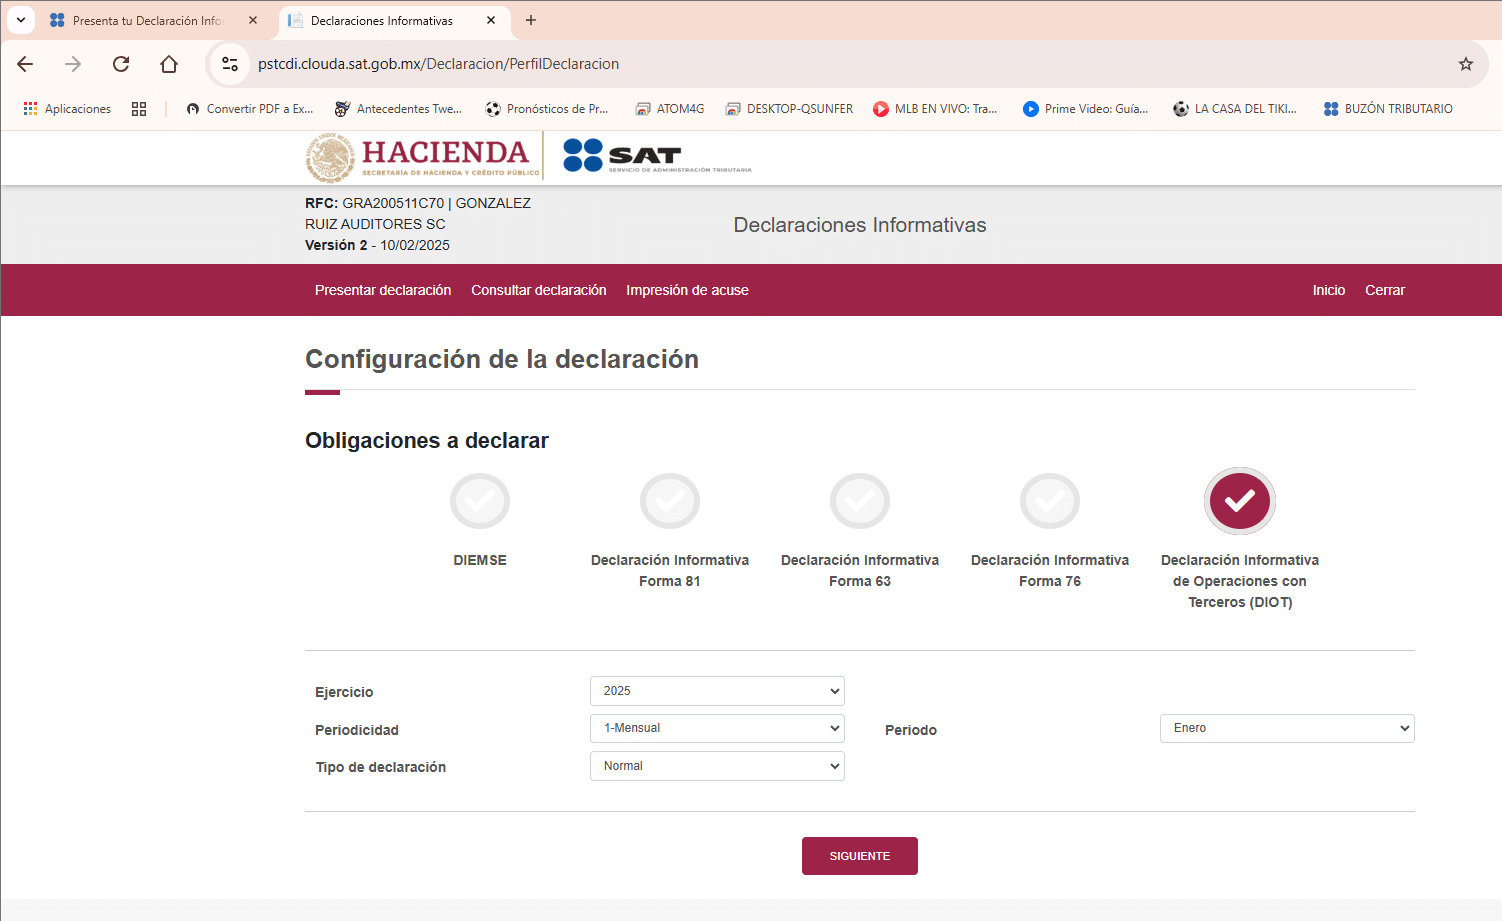Click Cerrar to sign out

pyautogui.click(x=1384, y=290)
